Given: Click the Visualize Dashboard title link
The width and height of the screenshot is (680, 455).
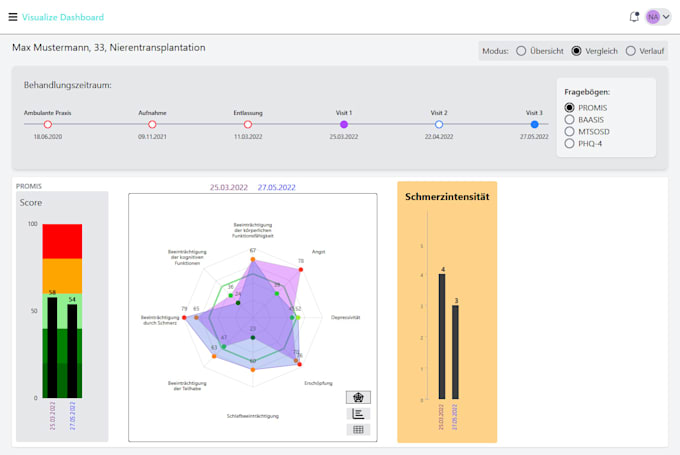Looking at the screenshot, I should point(63,17).
